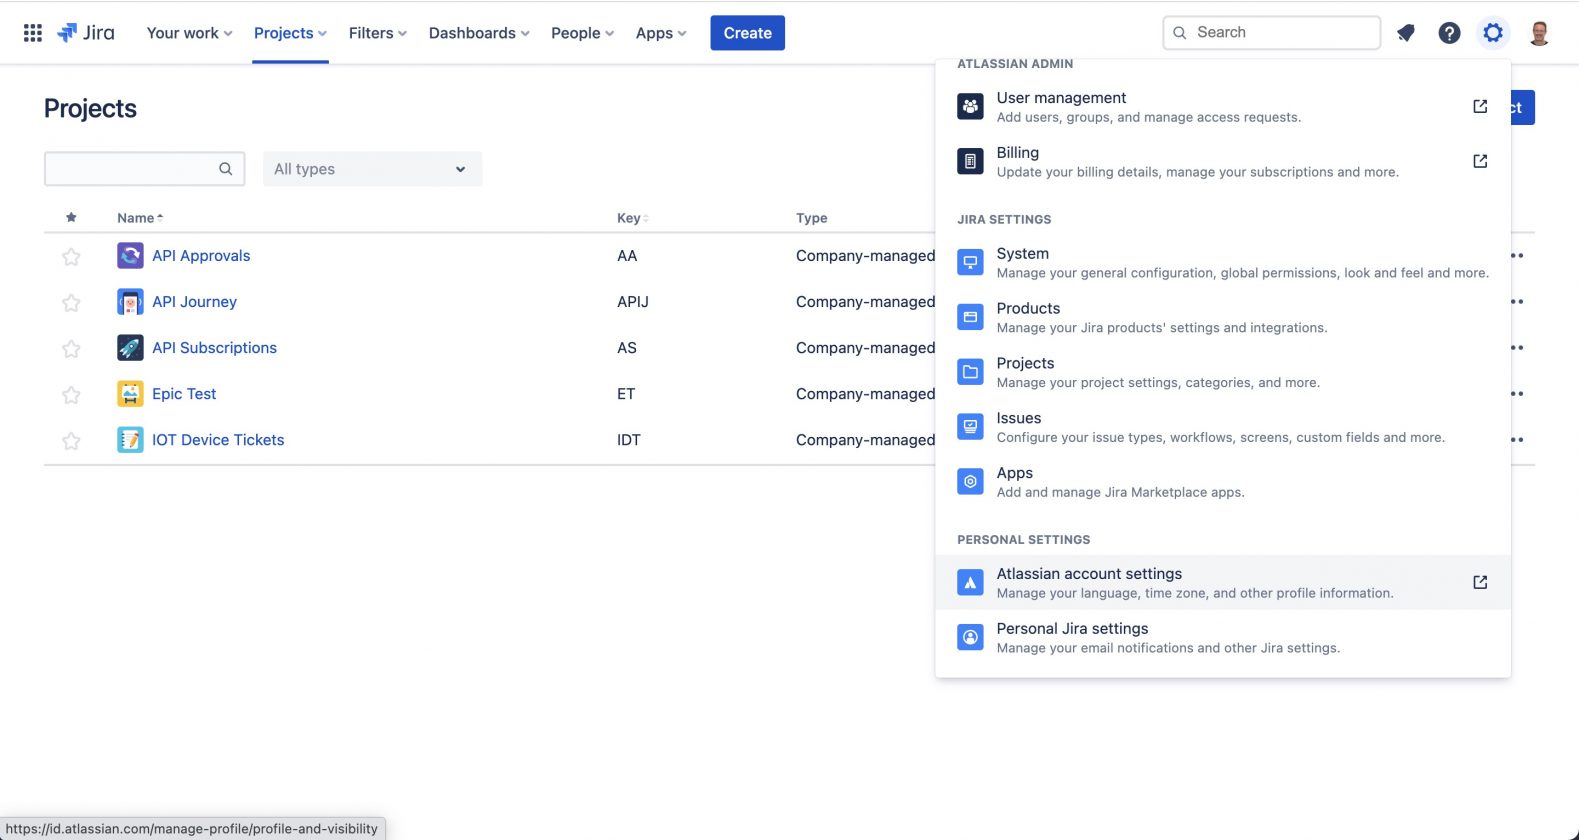Star the Epic Test project
This screenshot has height=840, width=1579.
(71, 395)
